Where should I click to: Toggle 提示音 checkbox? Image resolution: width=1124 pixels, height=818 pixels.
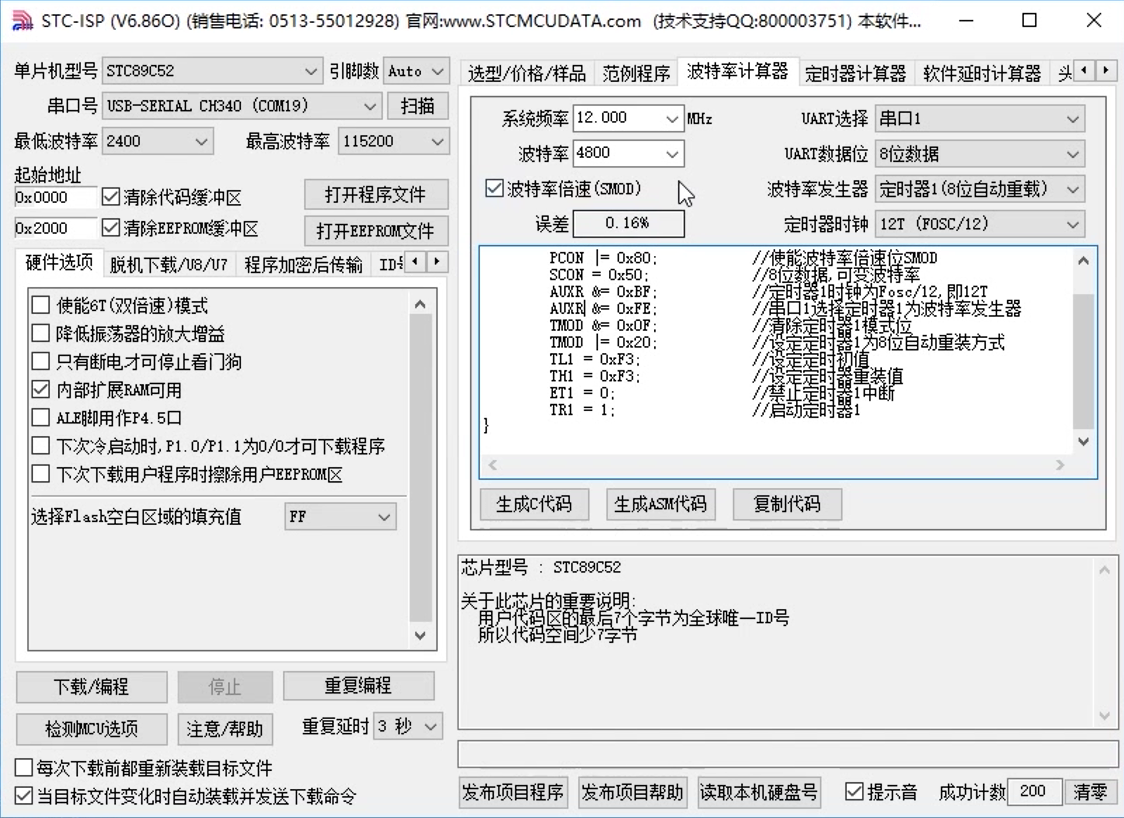(854, 791)
